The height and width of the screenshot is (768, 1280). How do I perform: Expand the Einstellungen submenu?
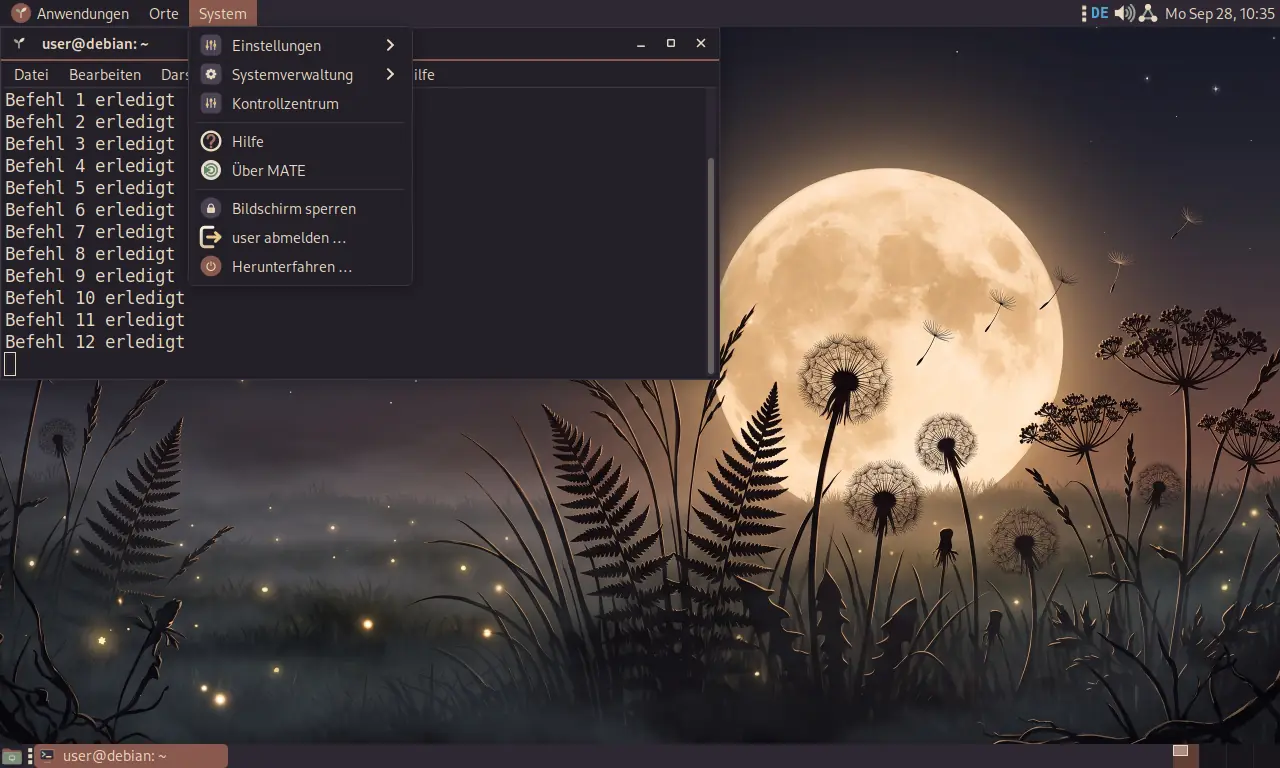click(x=300, y=46)
